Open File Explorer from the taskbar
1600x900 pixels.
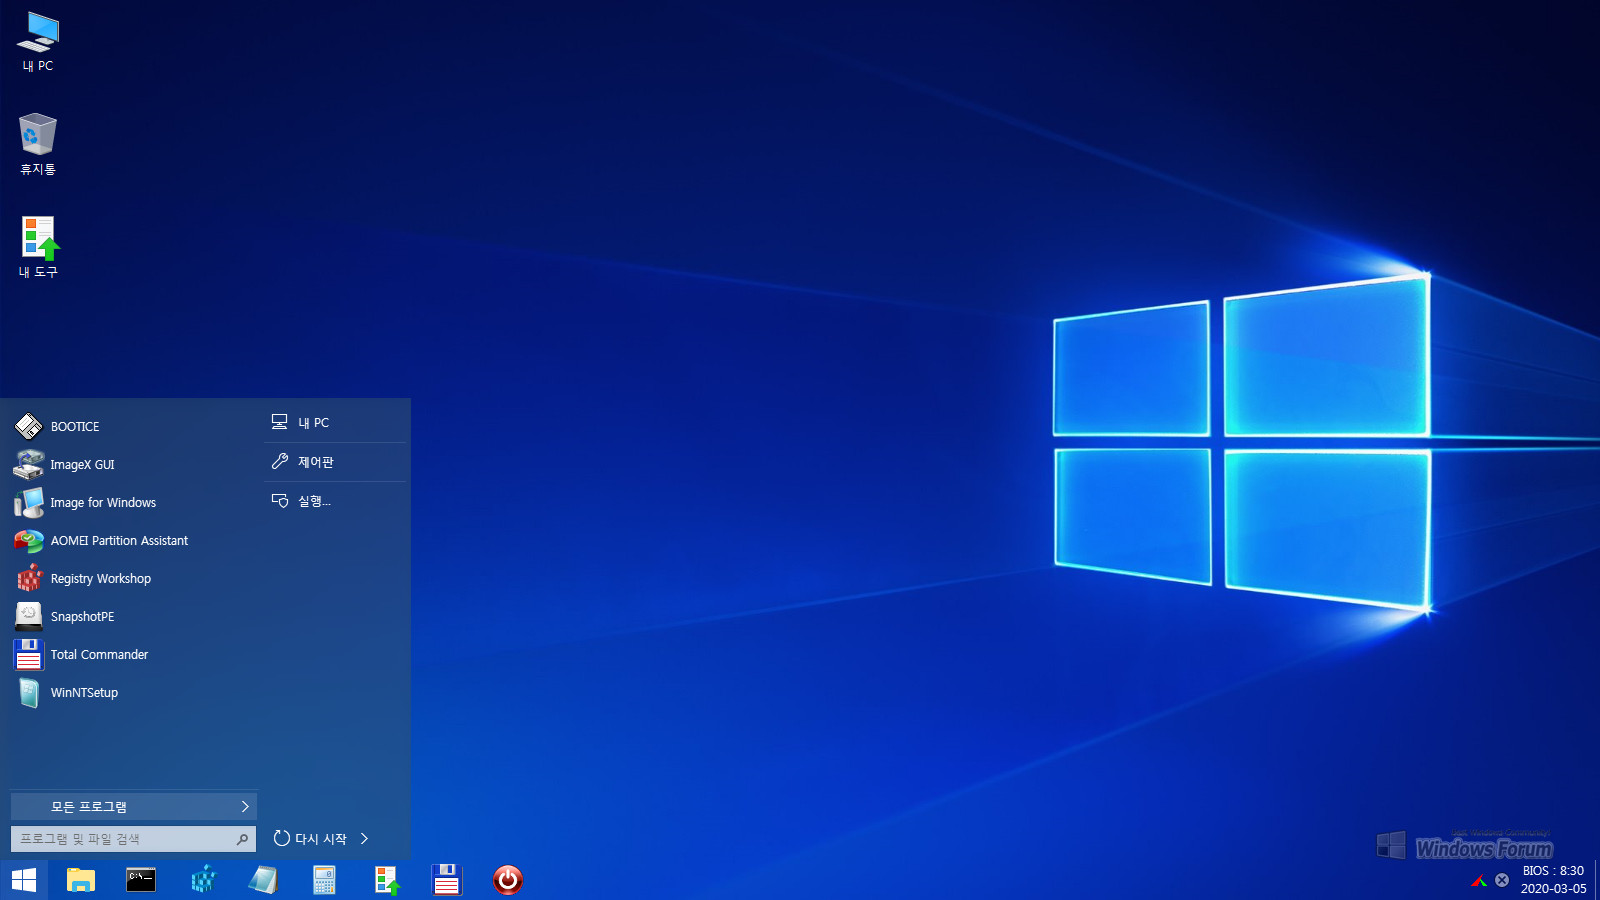point(81,880)
